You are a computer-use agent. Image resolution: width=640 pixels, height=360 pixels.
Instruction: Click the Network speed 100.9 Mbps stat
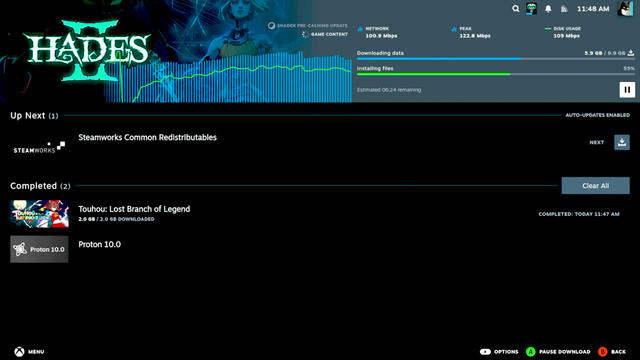coord(378,32)
